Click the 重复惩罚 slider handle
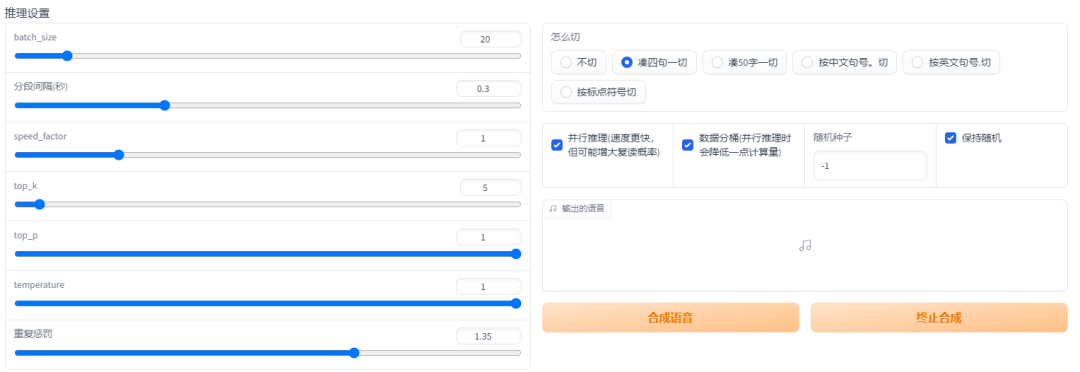The height and width of the screenshot is (372, 1080). tap(354, 353)
